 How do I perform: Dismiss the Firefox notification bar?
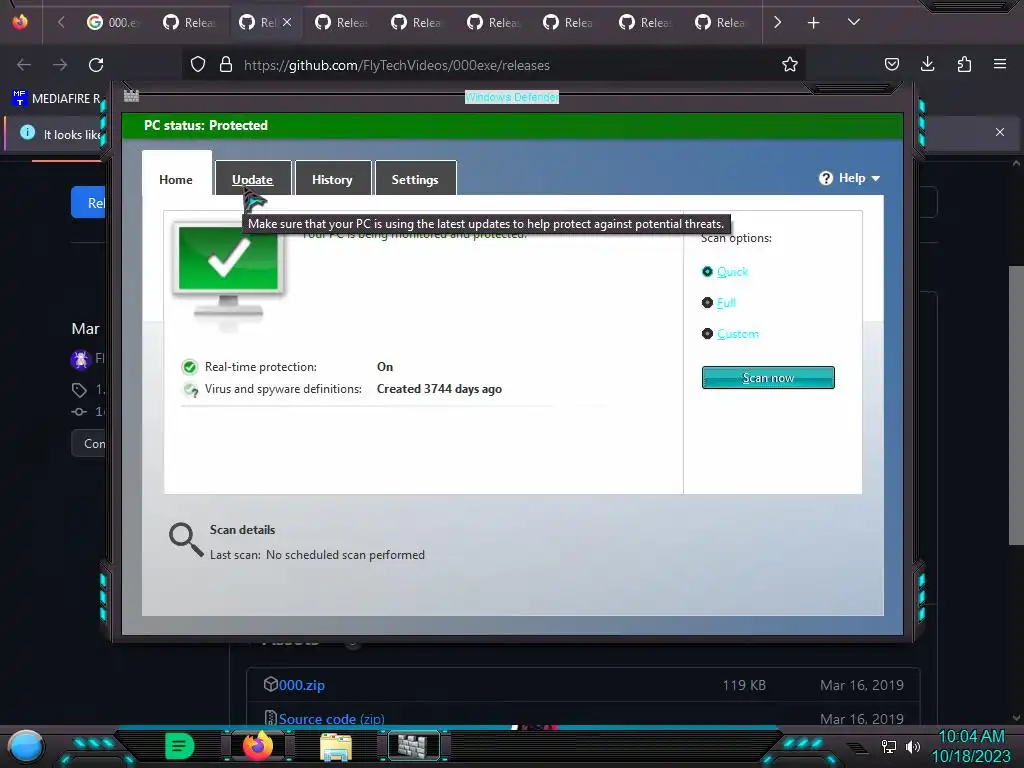click(x=1000, y=132)
